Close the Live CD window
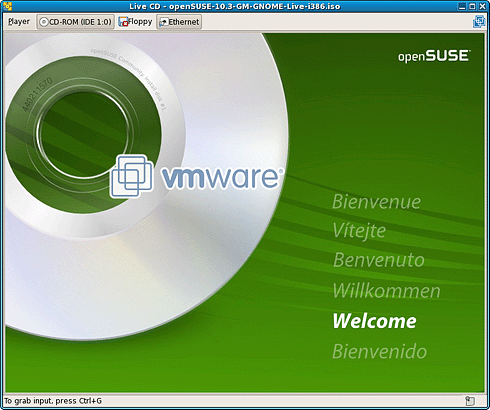The width and height of the screenshot is (490, 410). click(x=482, y=6)
